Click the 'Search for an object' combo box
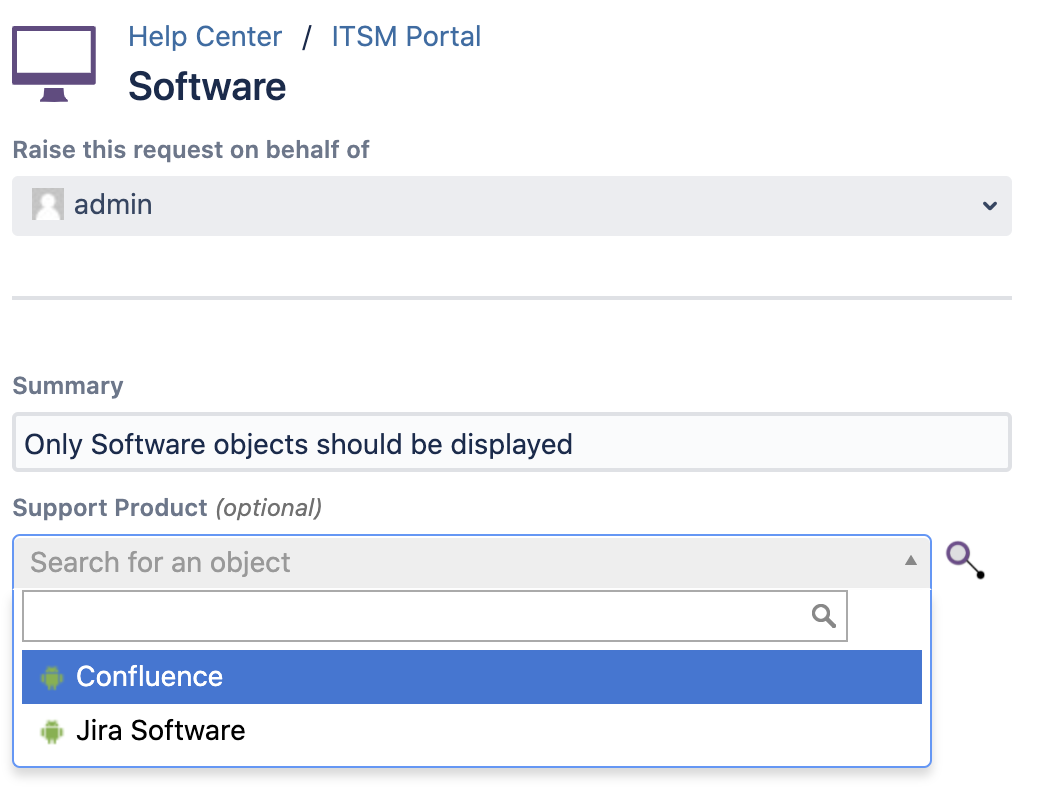The image size is (1044, 788). click(460, 562)
